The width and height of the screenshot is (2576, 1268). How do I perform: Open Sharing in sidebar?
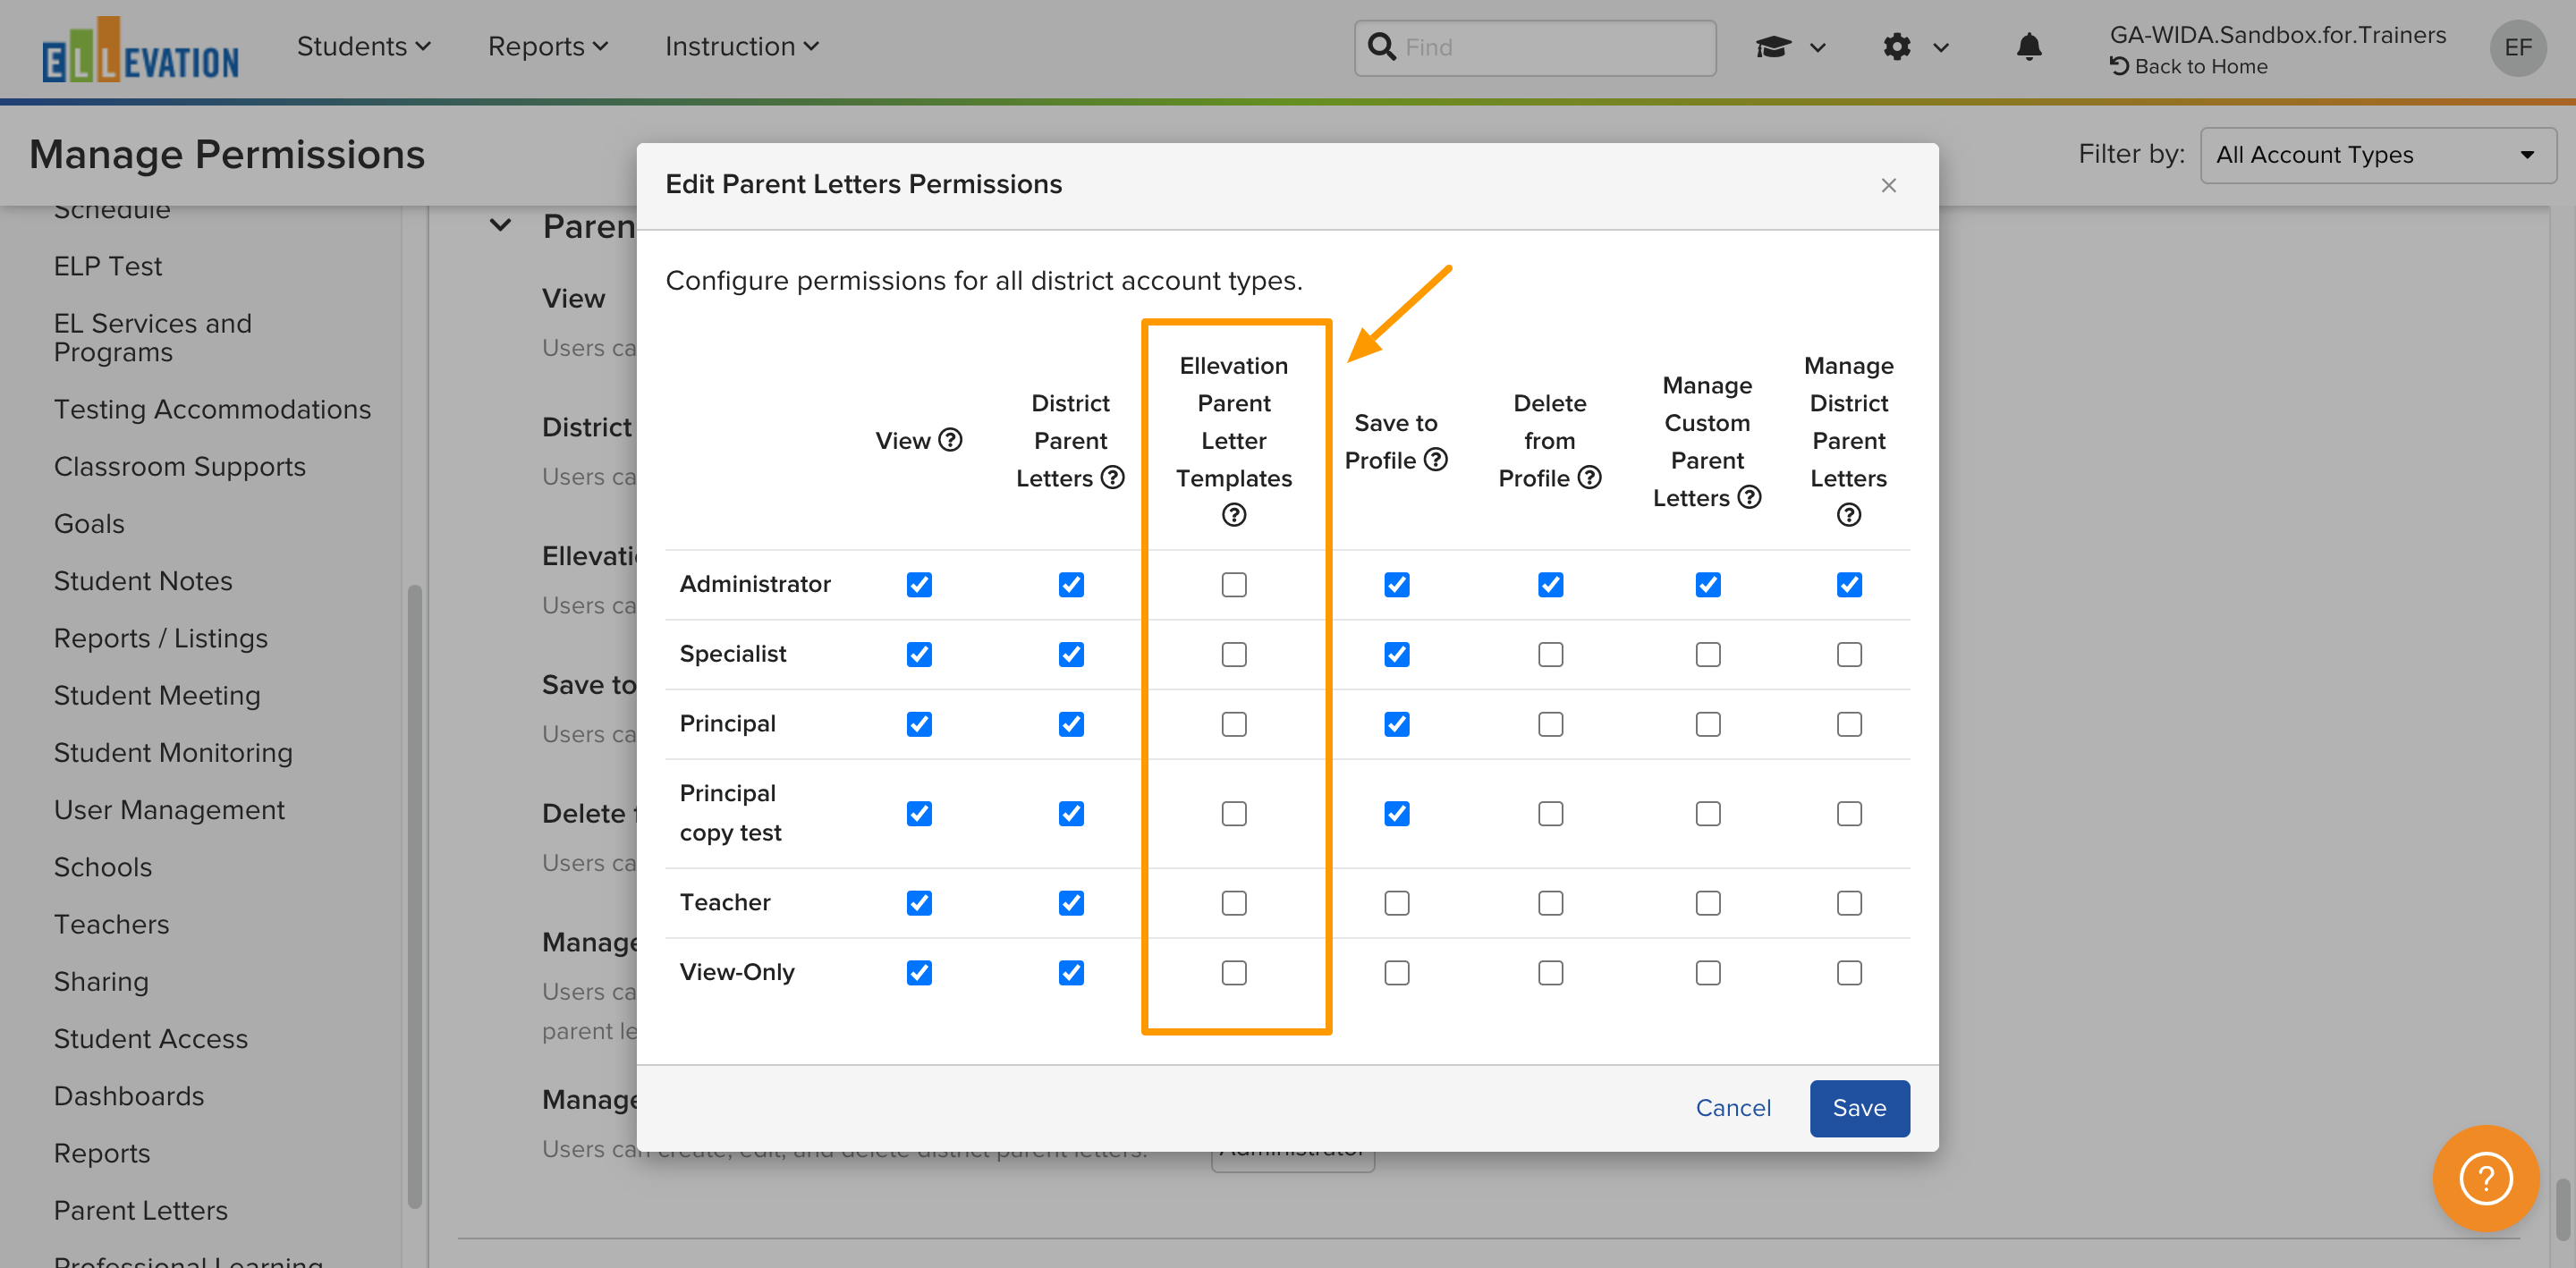point(101,982)
